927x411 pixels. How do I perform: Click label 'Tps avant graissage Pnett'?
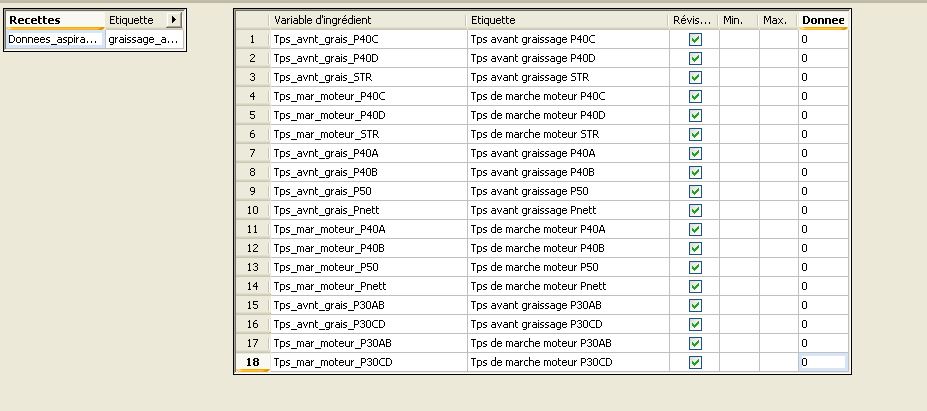coord(533,210)
